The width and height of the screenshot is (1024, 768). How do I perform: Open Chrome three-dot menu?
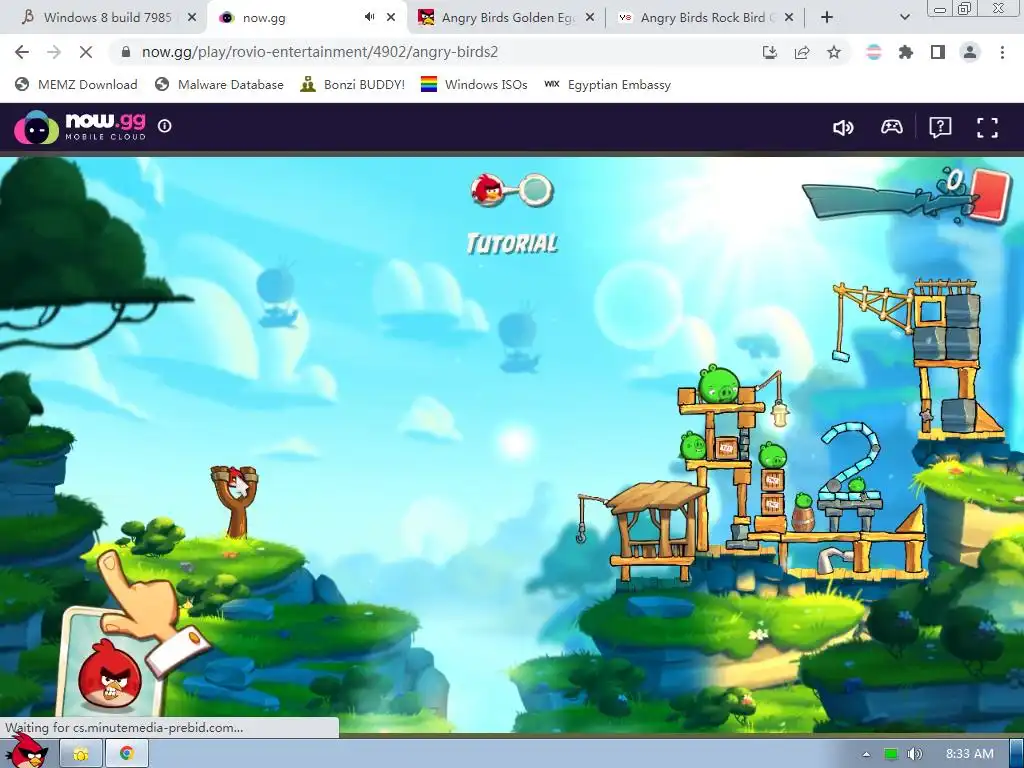[1002, 52]
